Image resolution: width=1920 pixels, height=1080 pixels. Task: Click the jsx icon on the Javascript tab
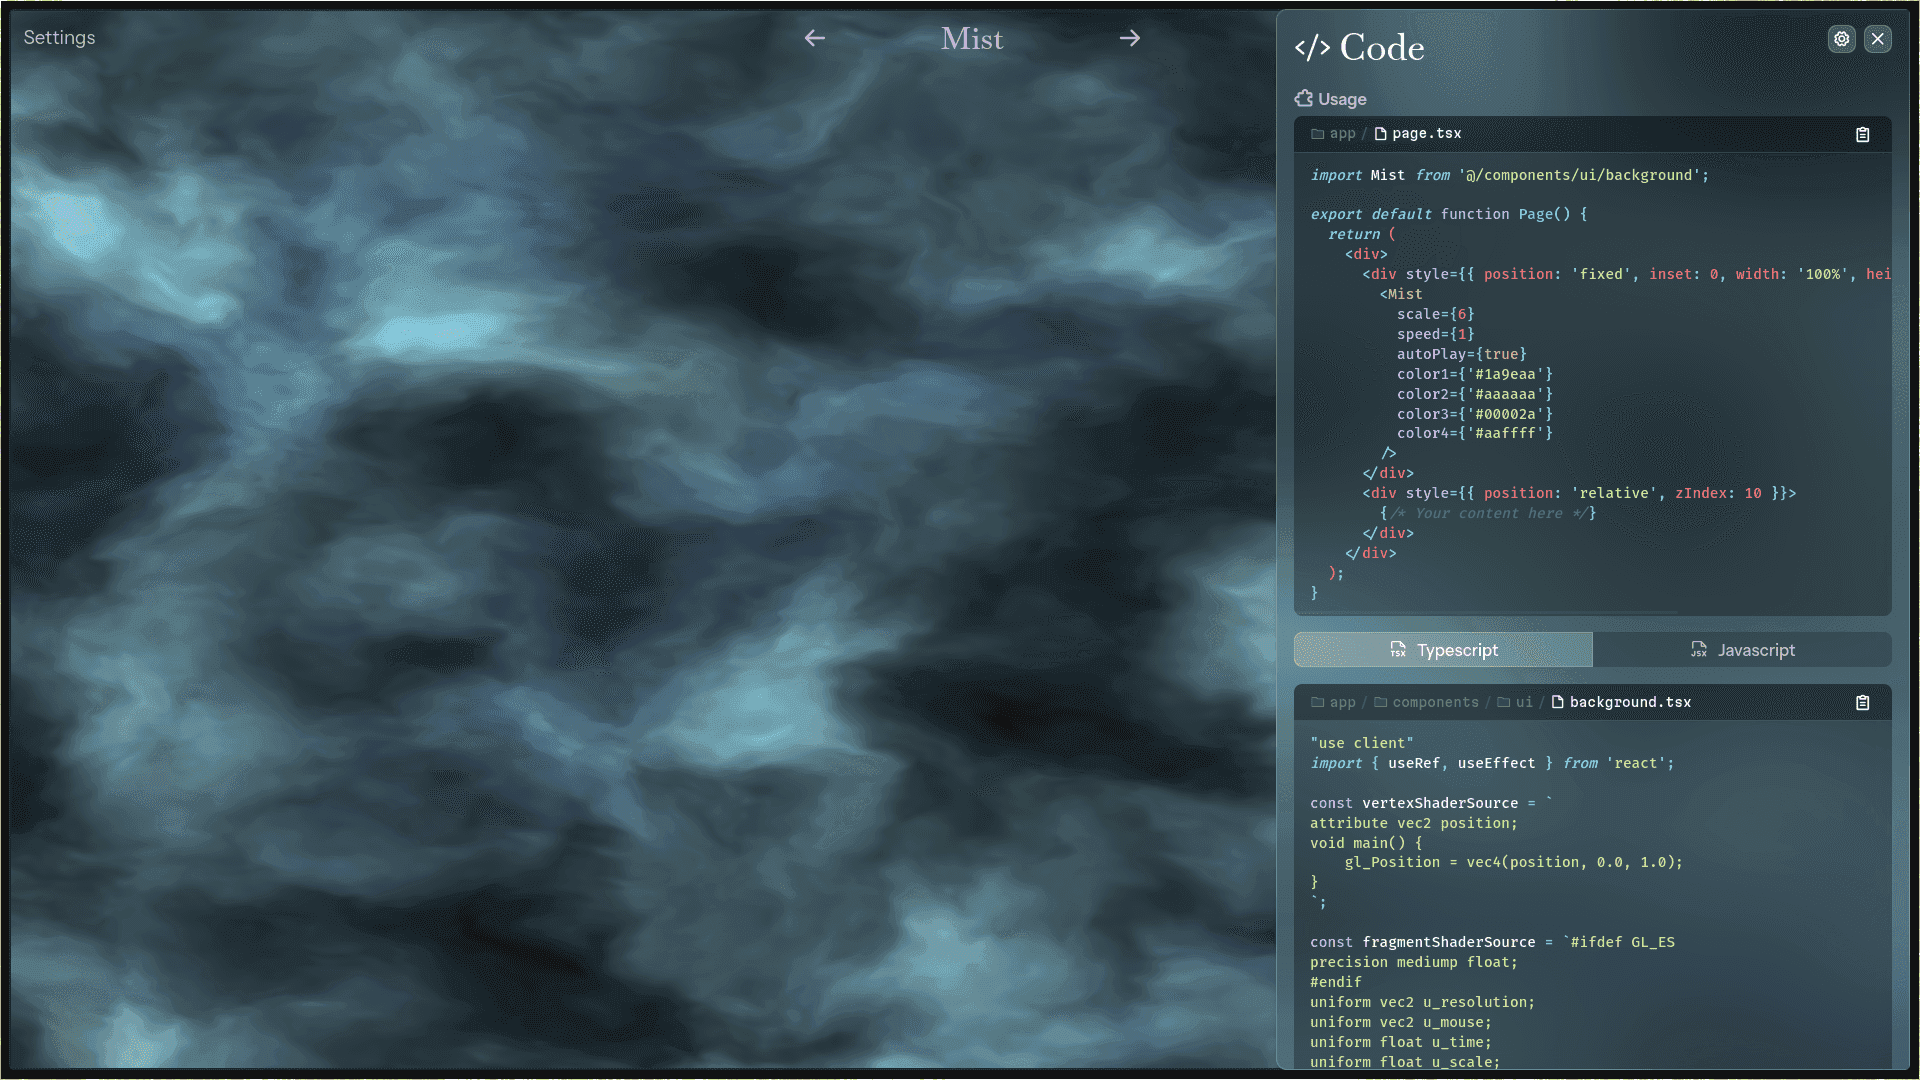pos(1699,650)
